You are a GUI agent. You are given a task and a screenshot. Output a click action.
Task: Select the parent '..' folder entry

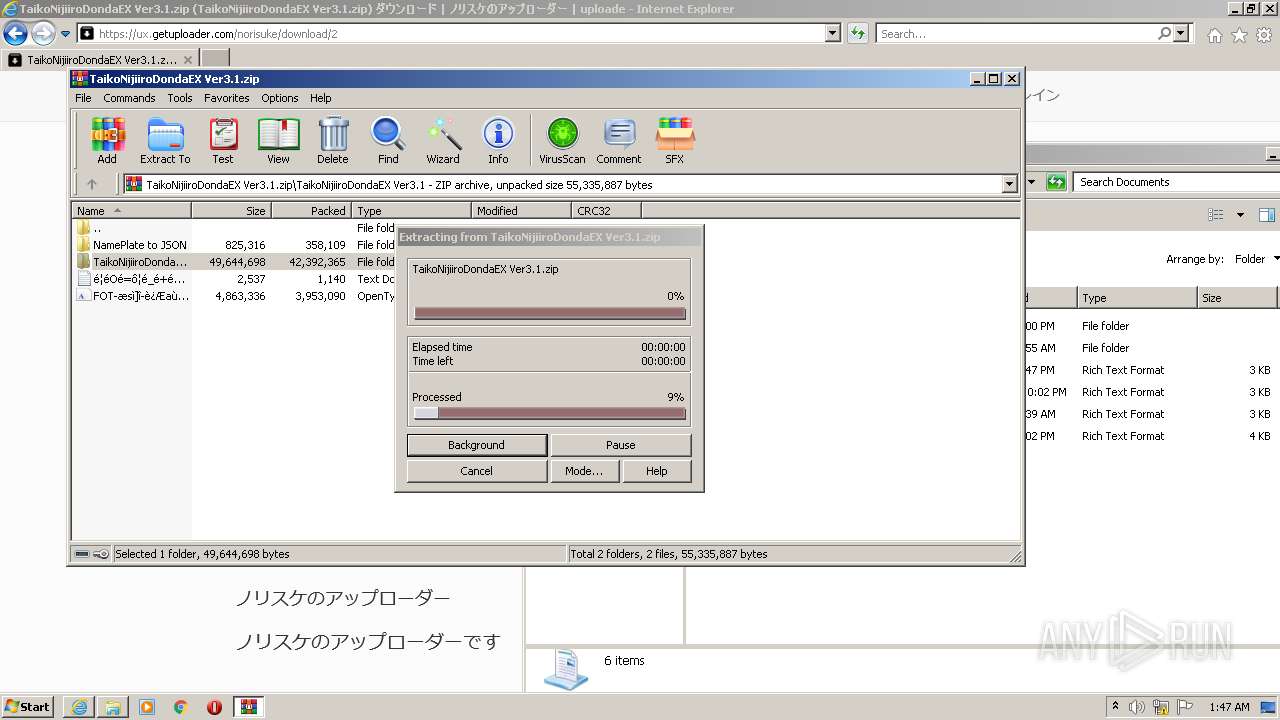point(97,228)
